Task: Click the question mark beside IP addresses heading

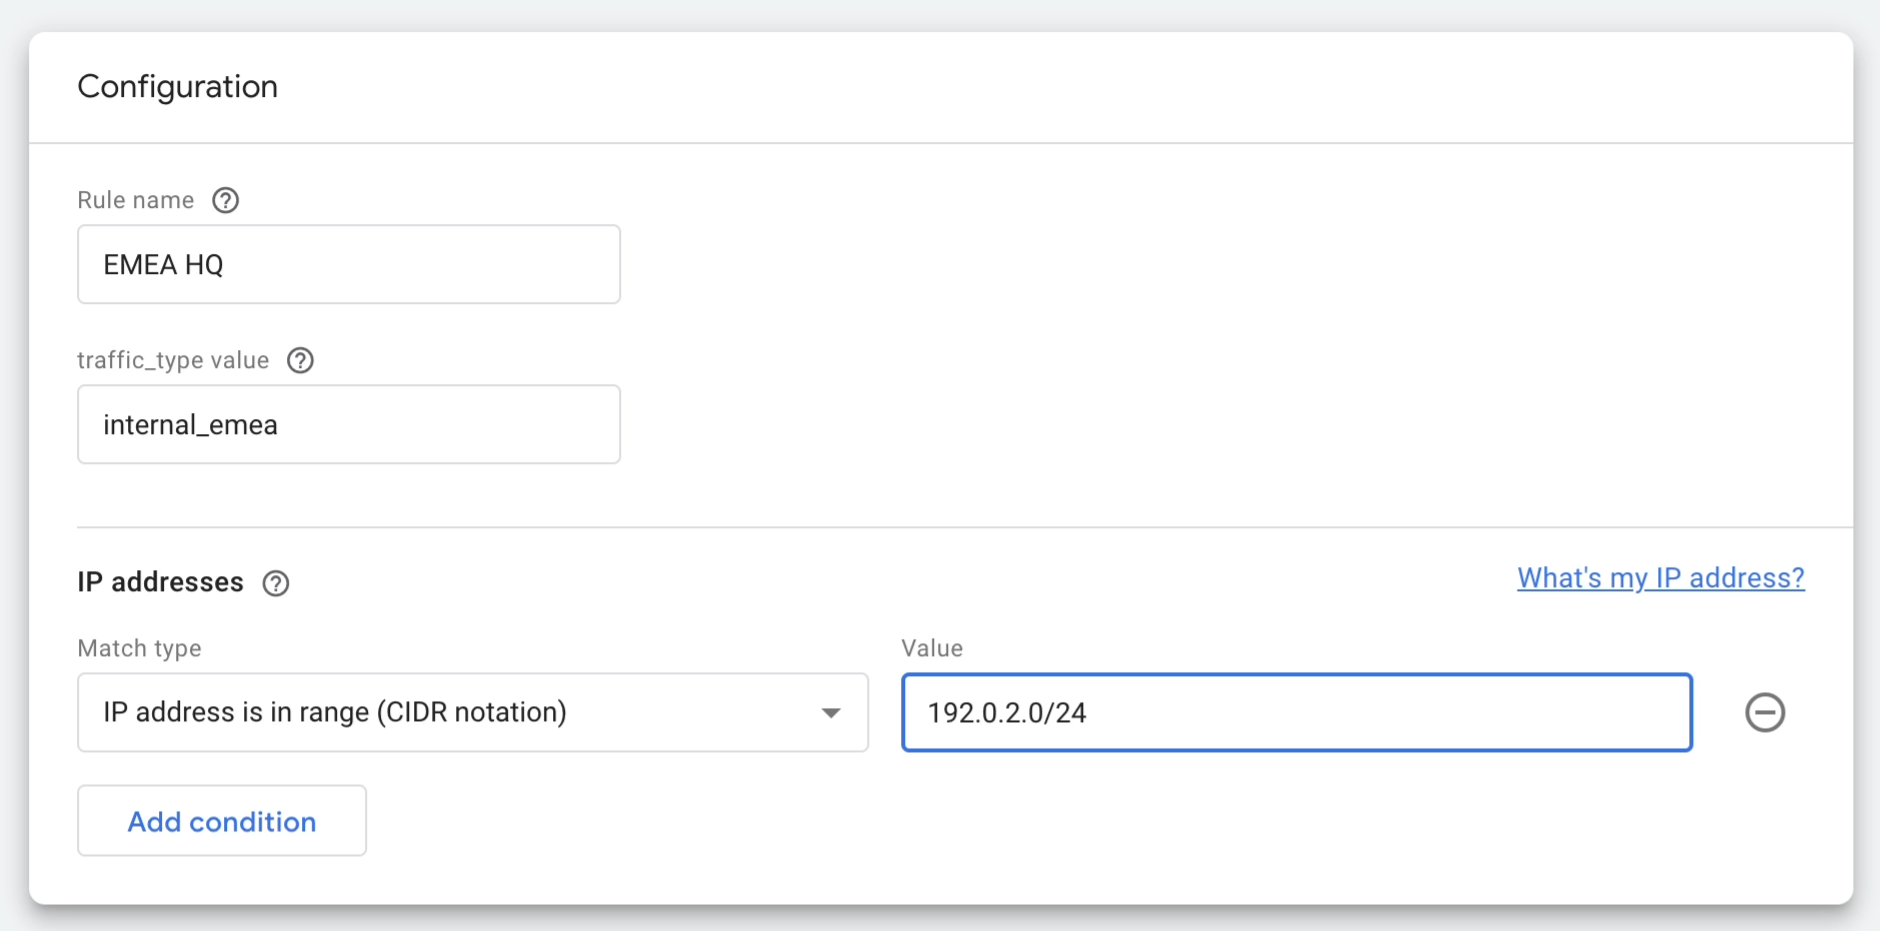Action: tap(276, 583)
